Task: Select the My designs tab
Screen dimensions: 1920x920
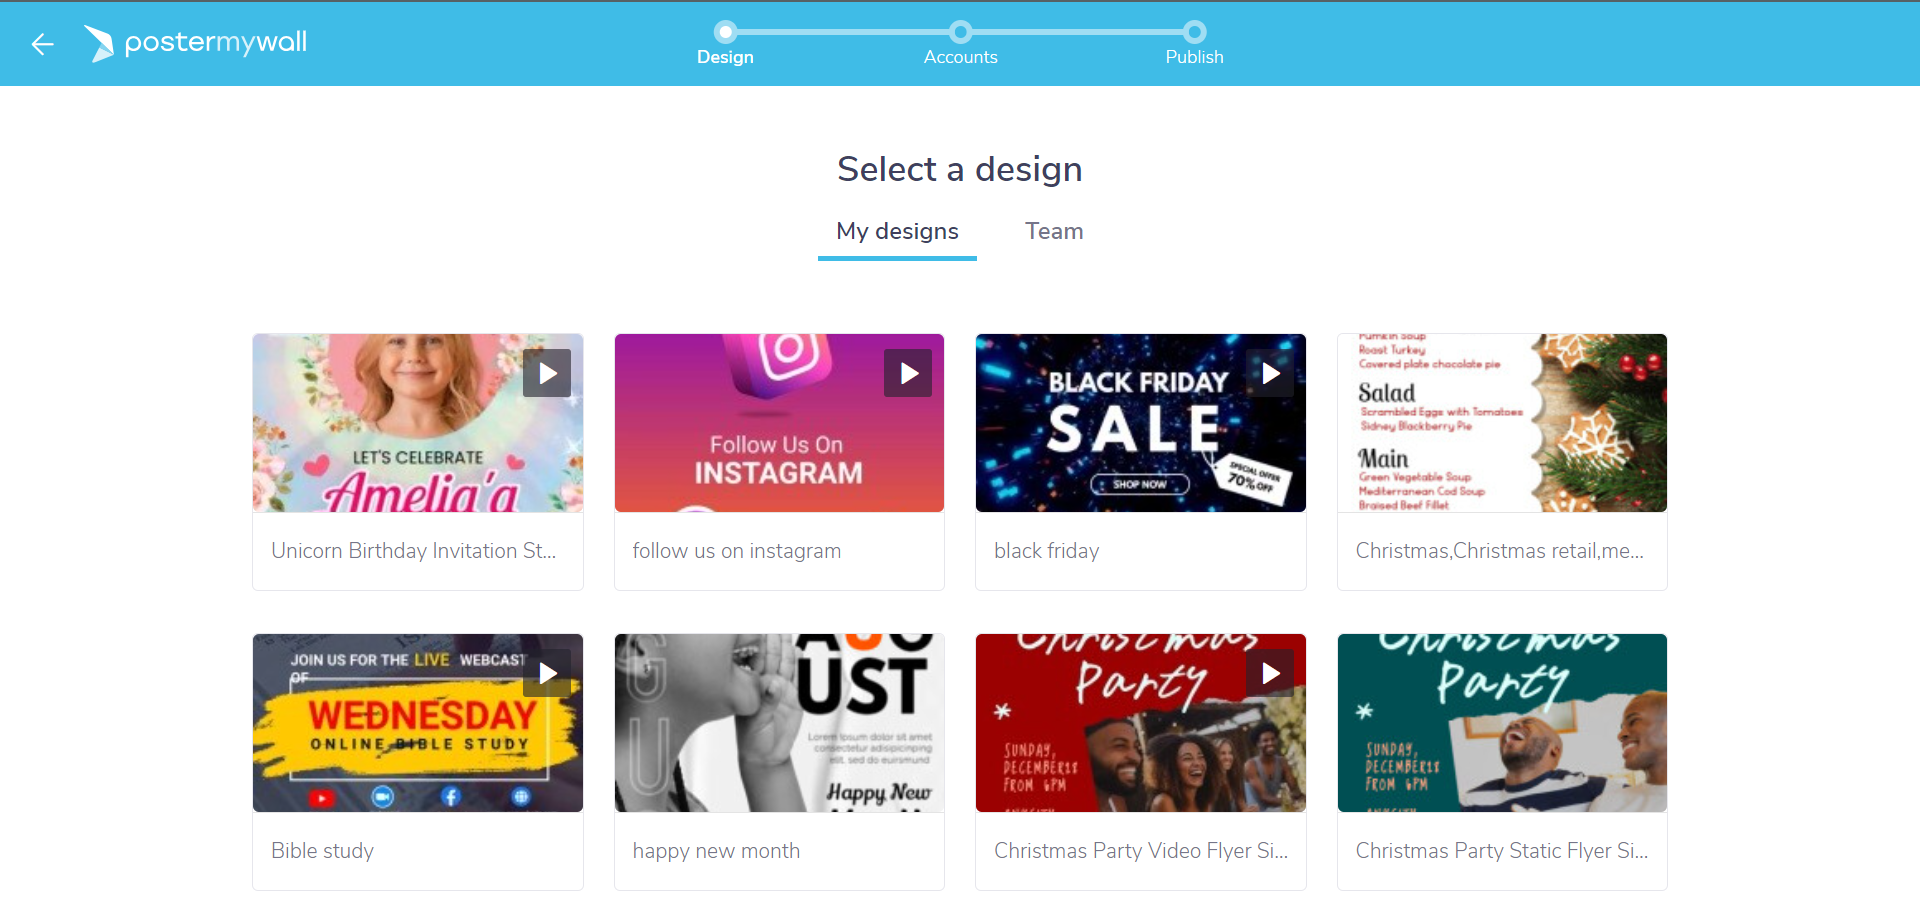Action: [x=897, y=231]
